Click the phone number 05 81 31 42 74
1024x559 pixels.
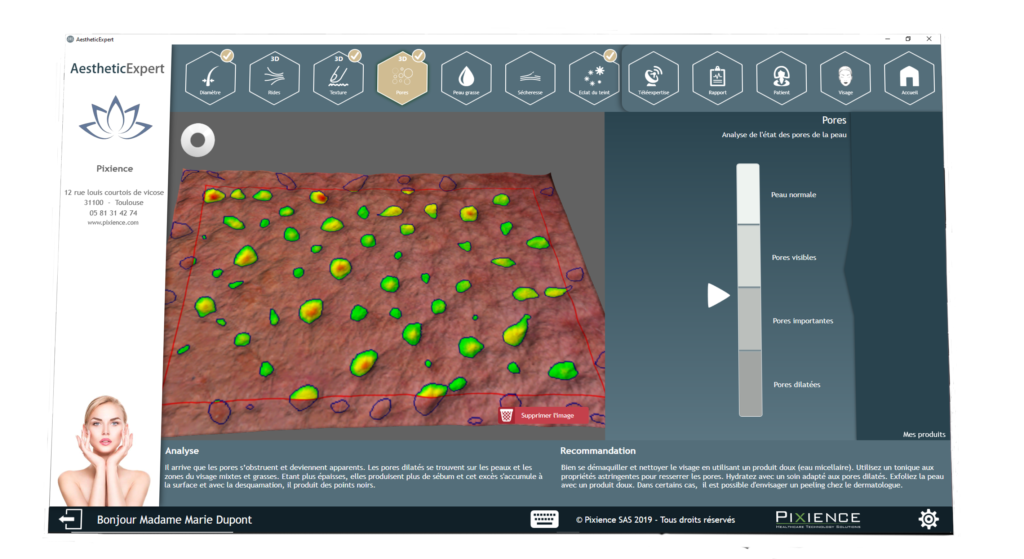point(113,213)
